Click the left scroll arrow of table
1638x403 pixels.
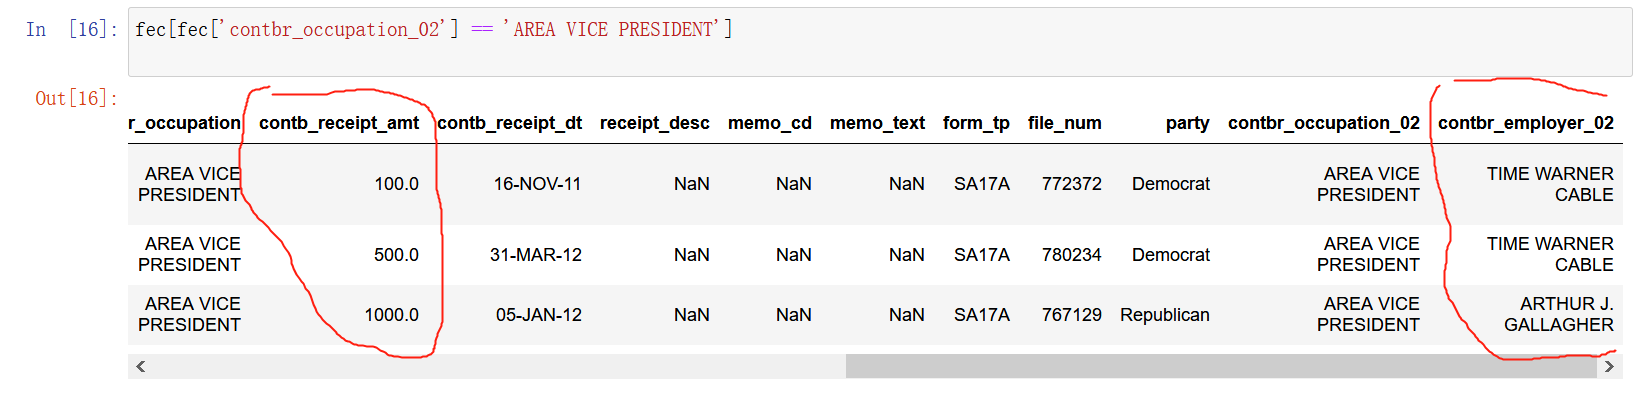click(x=141, y=366)
